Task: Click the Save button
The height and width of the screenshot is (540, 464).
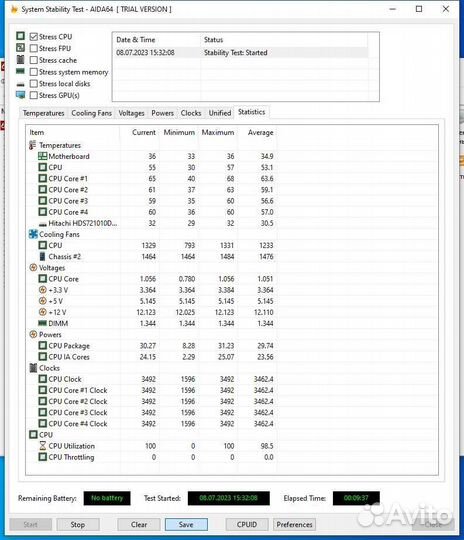Action: click(x=186, y=525)
